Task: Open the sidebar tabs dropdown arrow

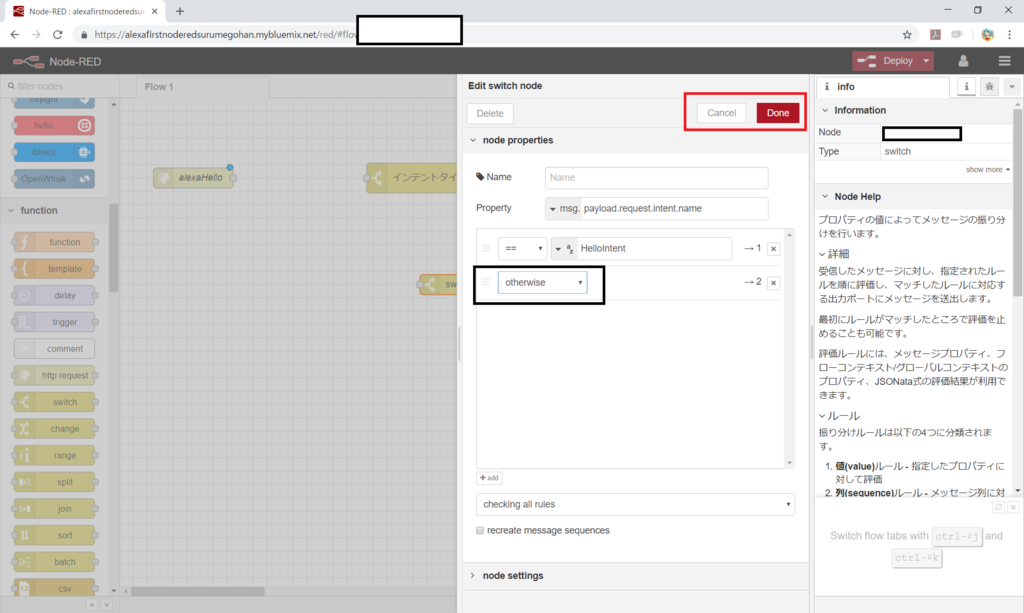Action: tap(1012, 86)
